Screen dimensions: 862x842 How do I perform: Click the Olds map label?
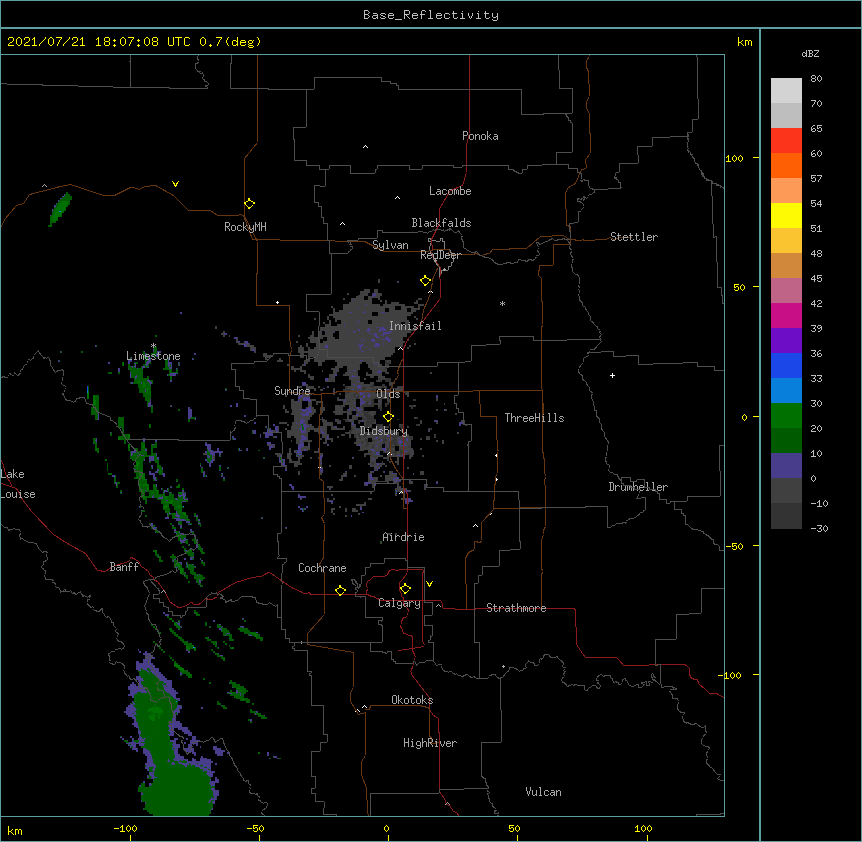pyautogui.click(x=388, y=394)
